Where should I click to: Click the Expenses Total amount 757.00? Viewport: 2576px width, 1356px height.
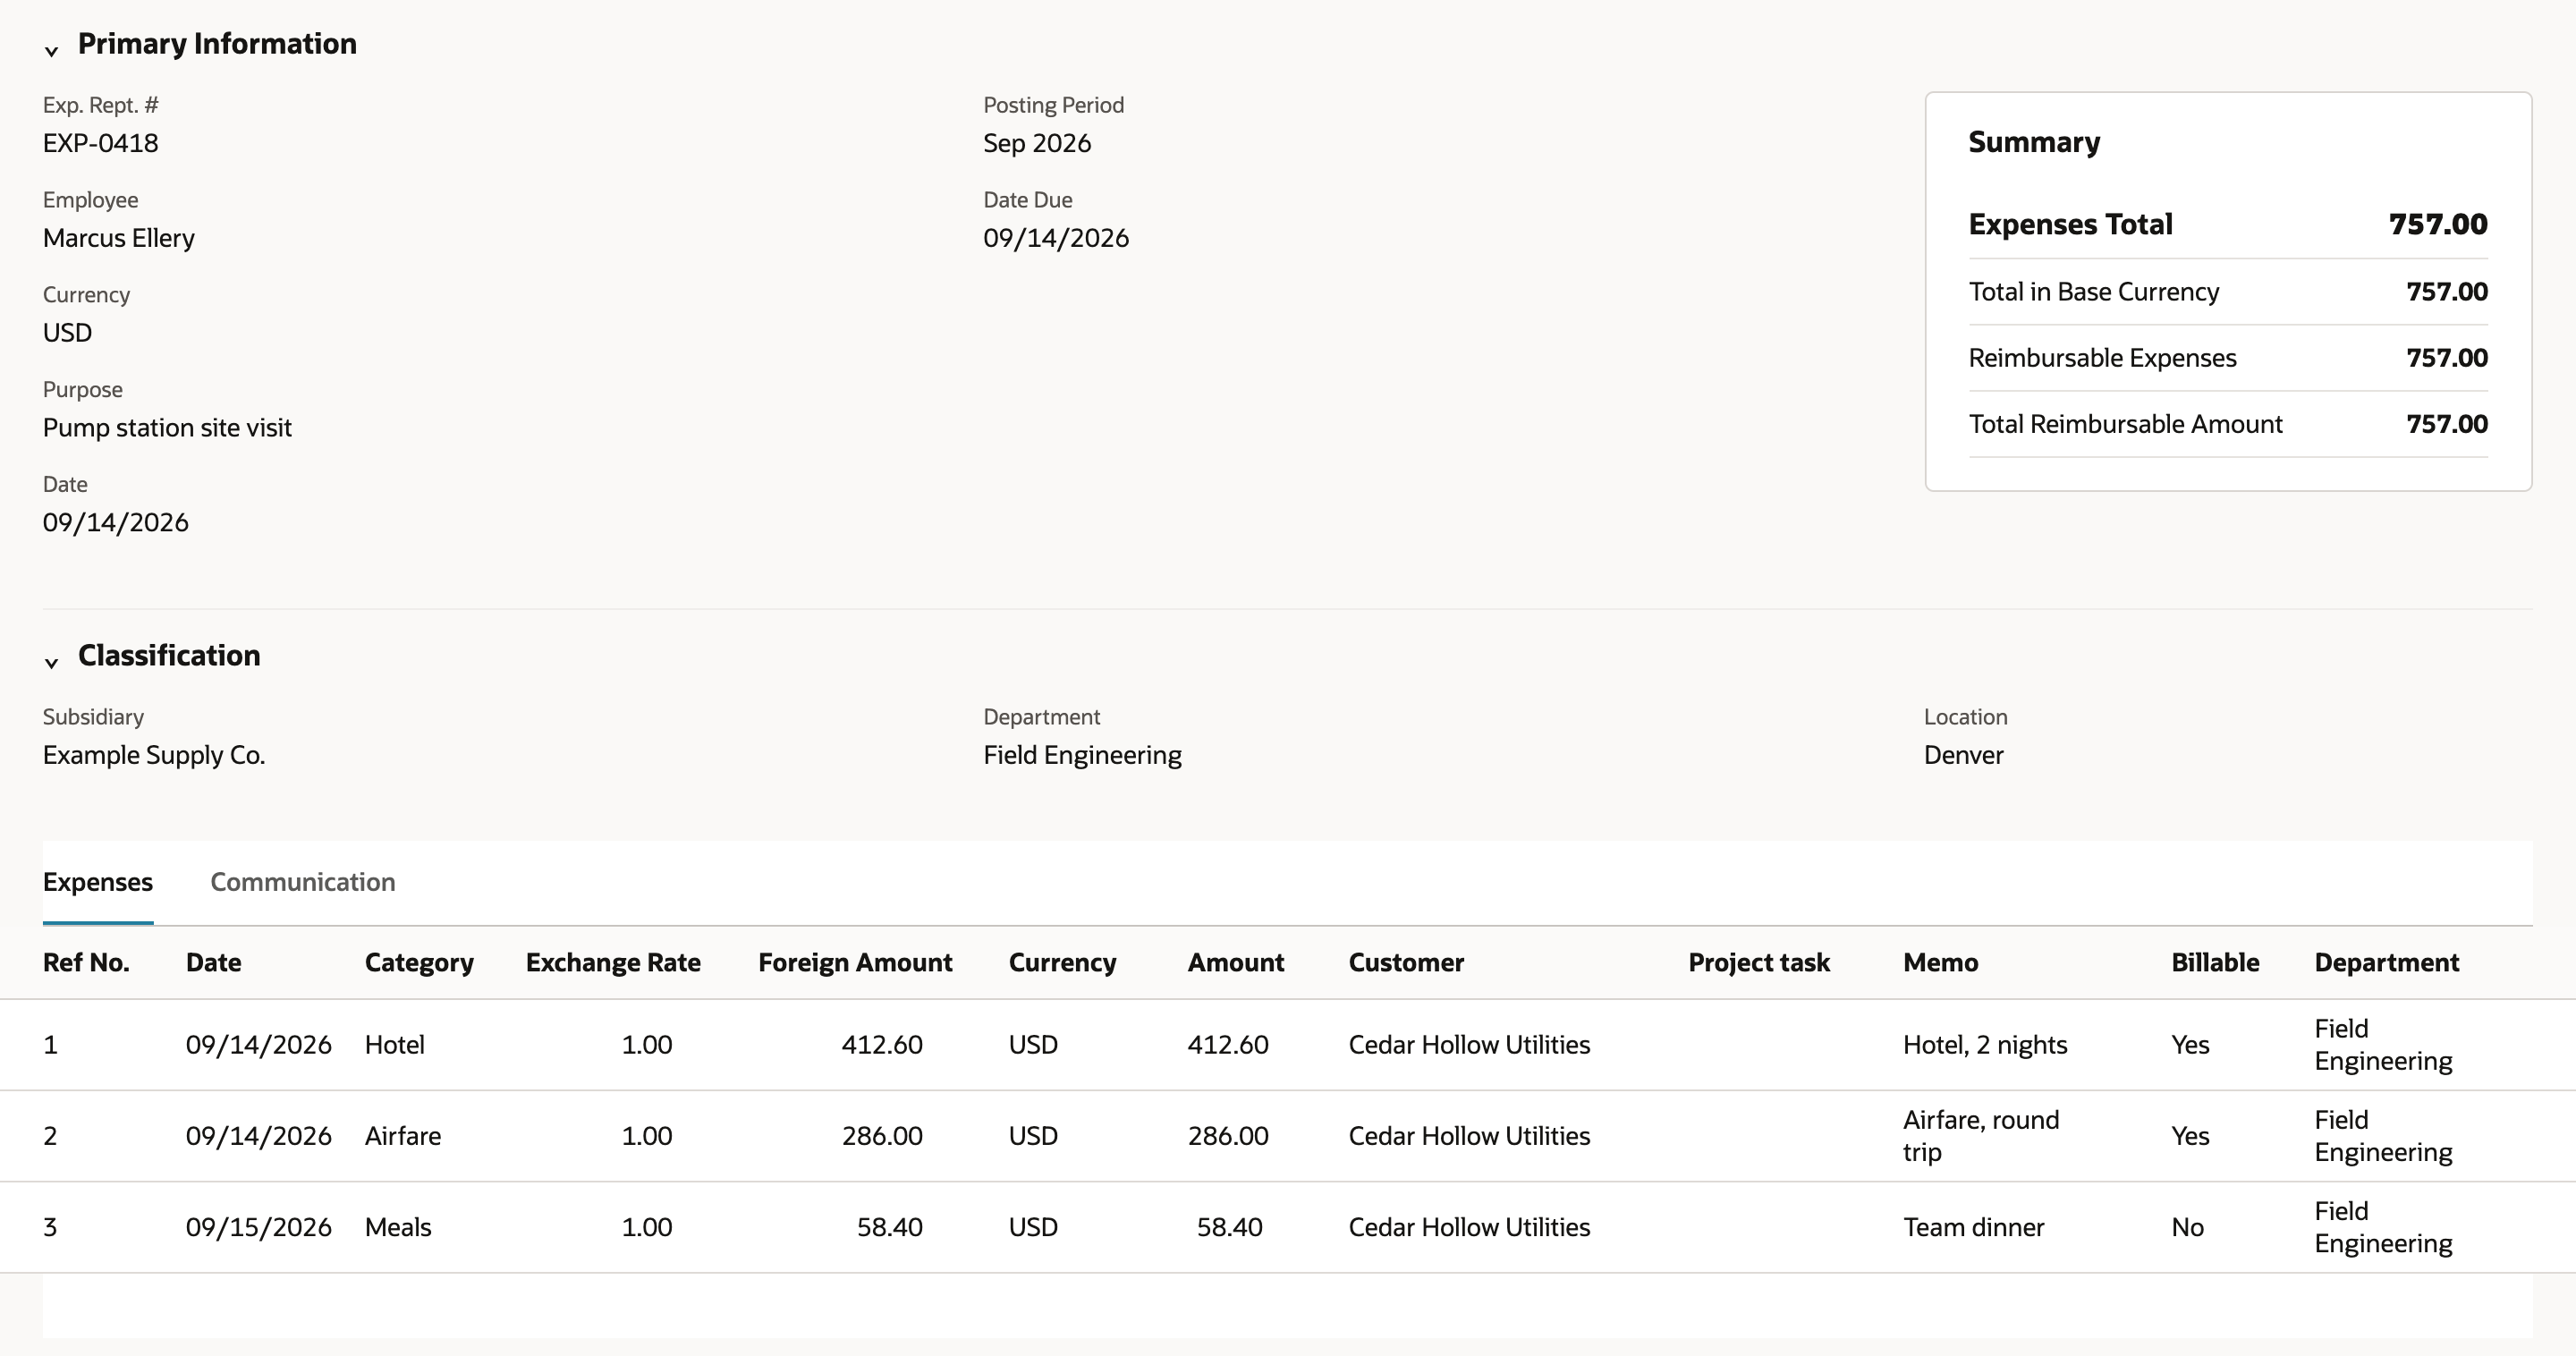point(2438,224)
